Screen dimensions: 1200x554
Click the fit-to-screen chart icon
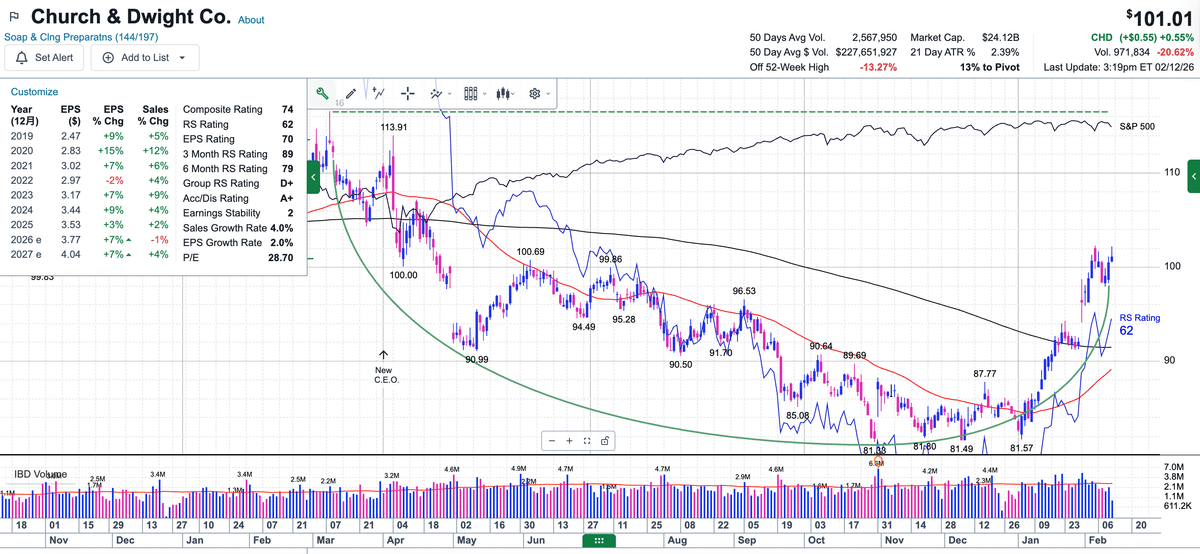tap(588, 440)
